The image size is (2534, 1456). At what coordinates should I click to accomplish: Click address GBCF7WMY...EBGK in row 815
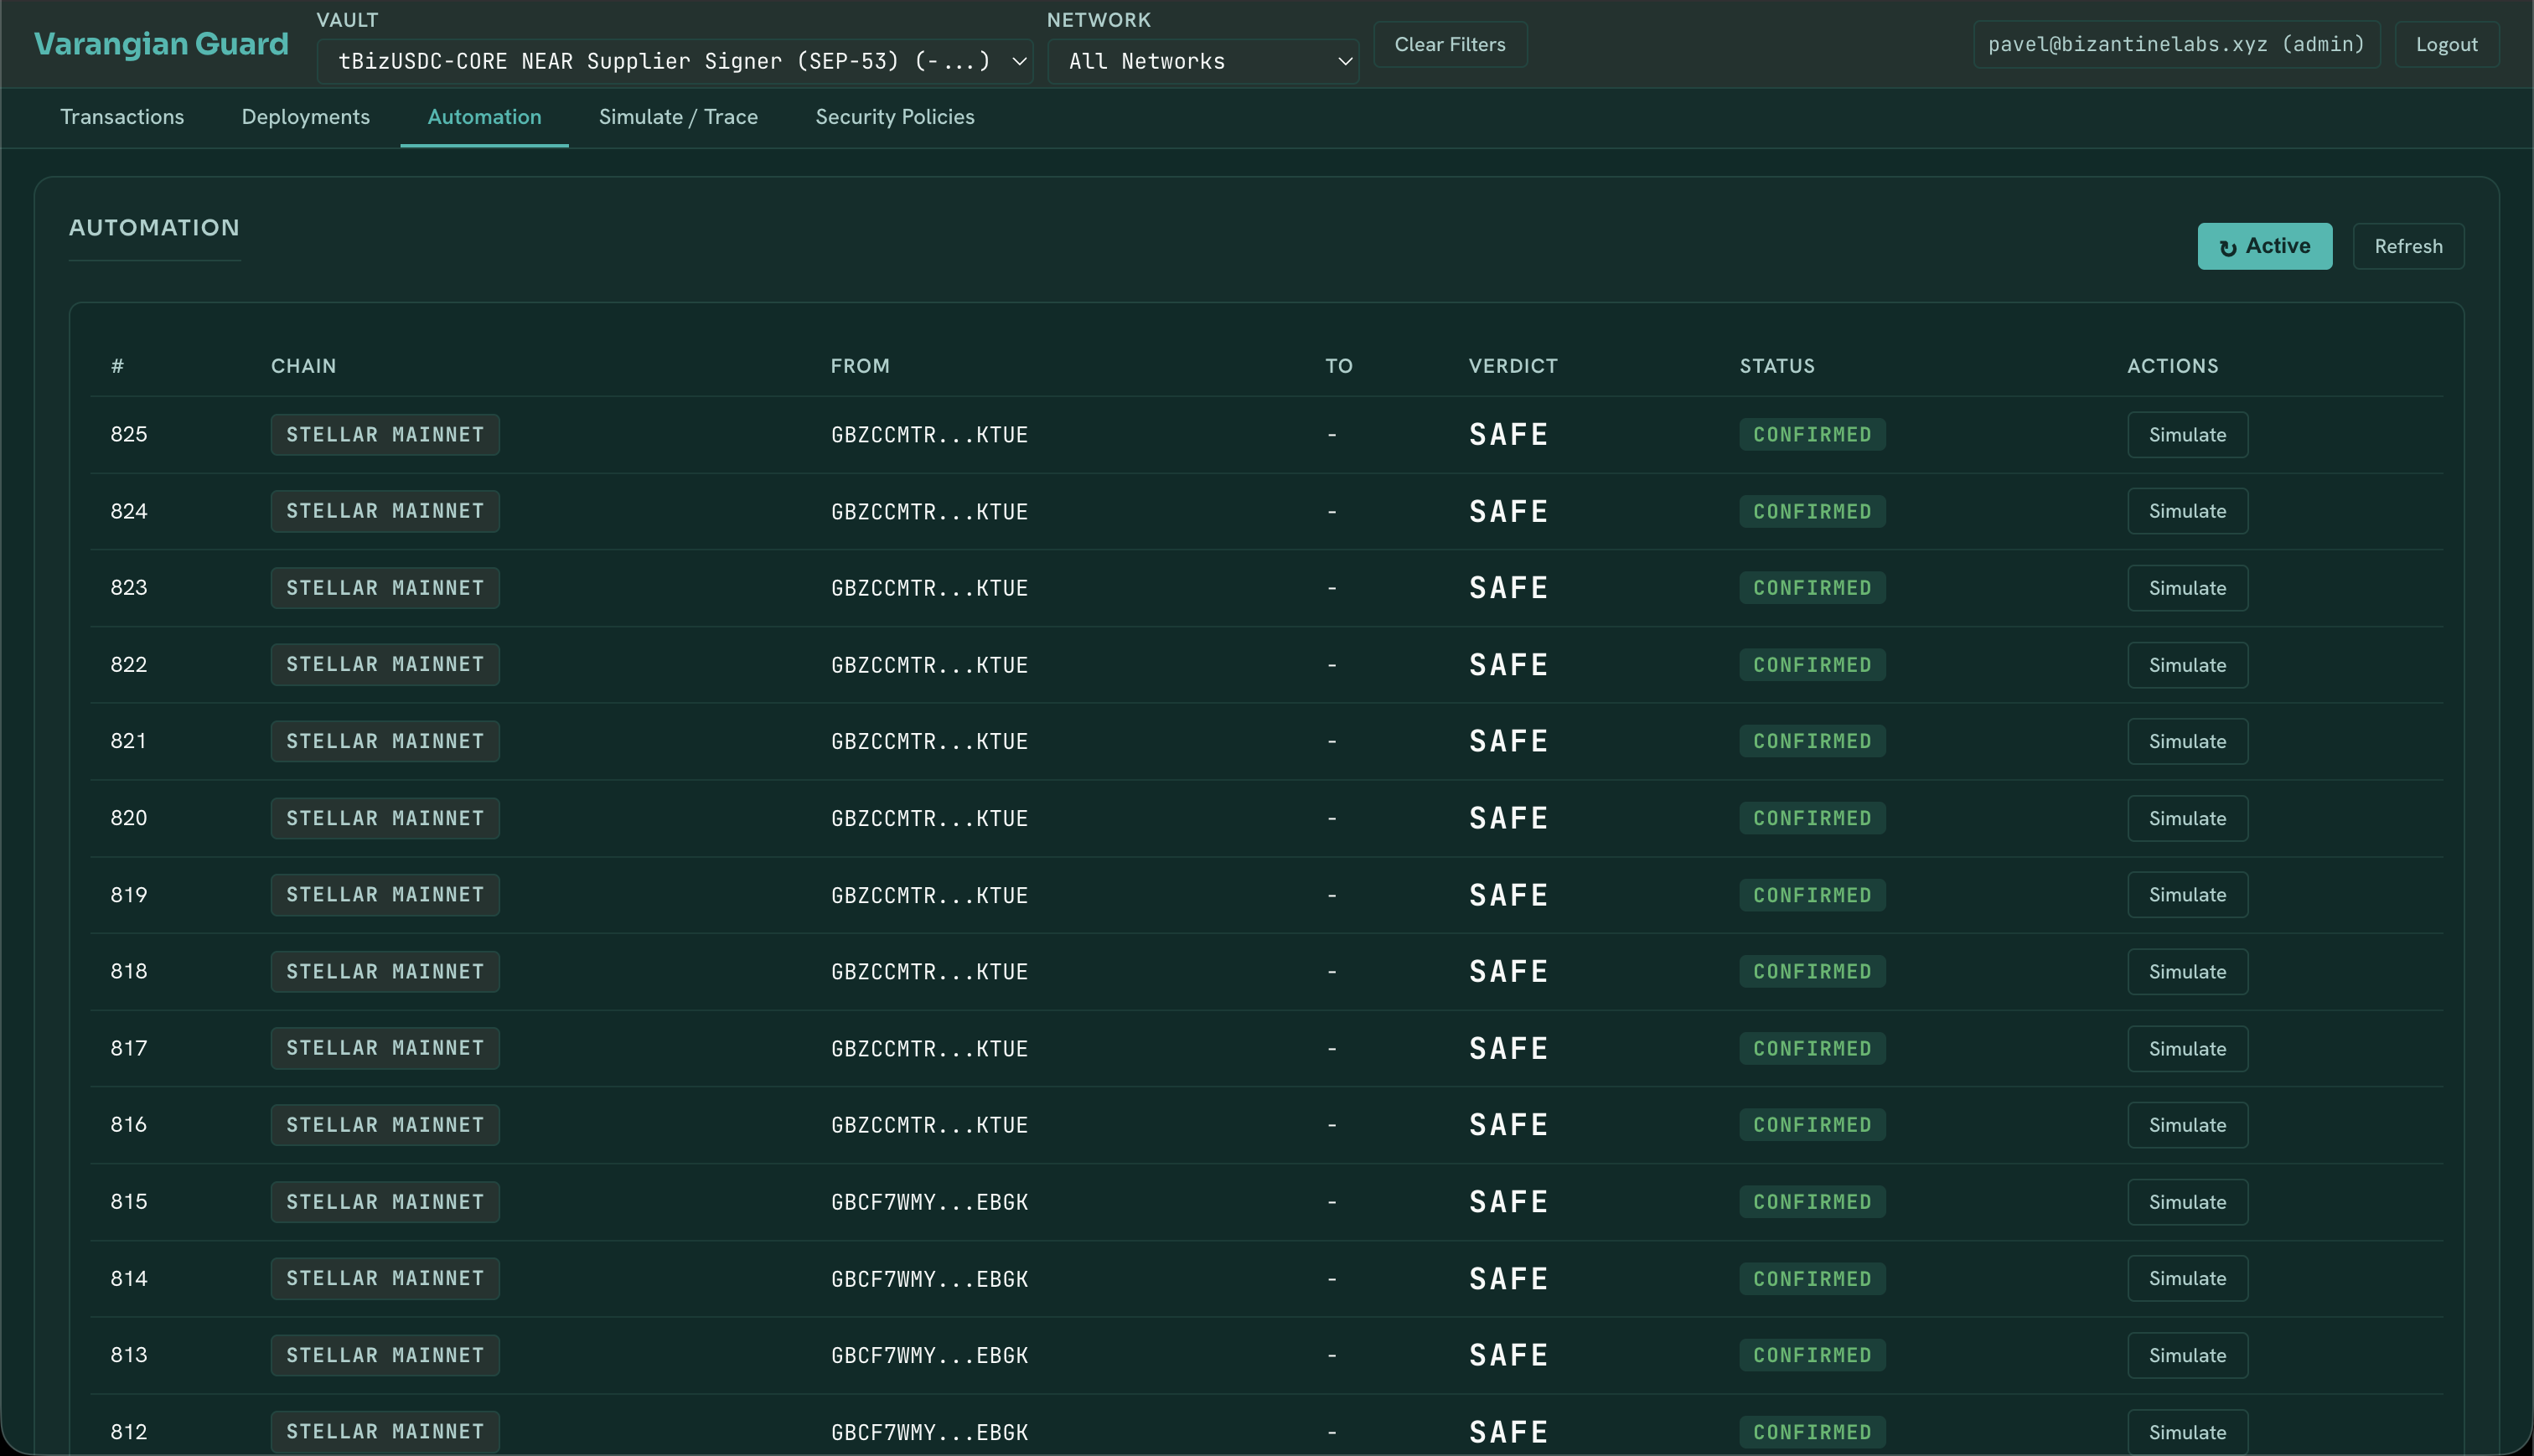click(929, 1202)
